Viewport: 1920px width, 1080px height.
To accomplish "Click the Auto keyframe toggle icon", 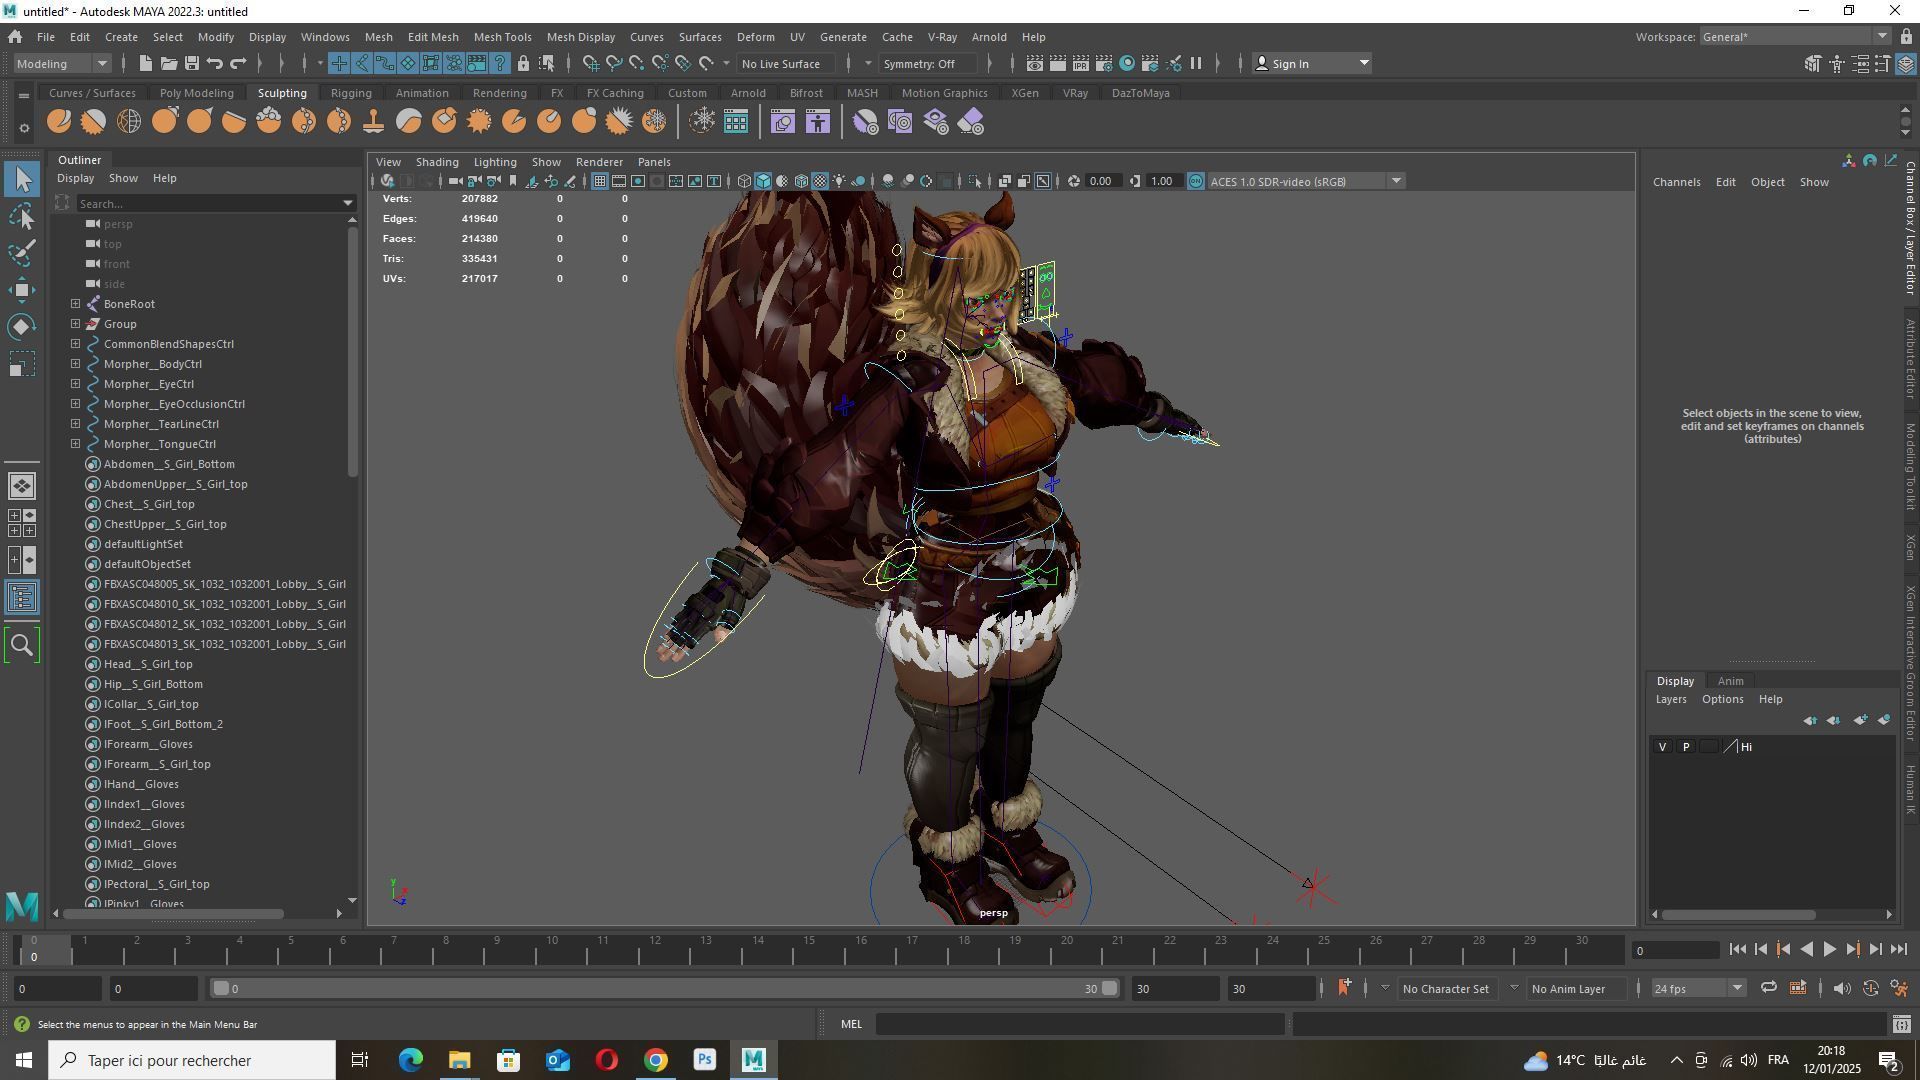I will click(x=1871, y=989).
